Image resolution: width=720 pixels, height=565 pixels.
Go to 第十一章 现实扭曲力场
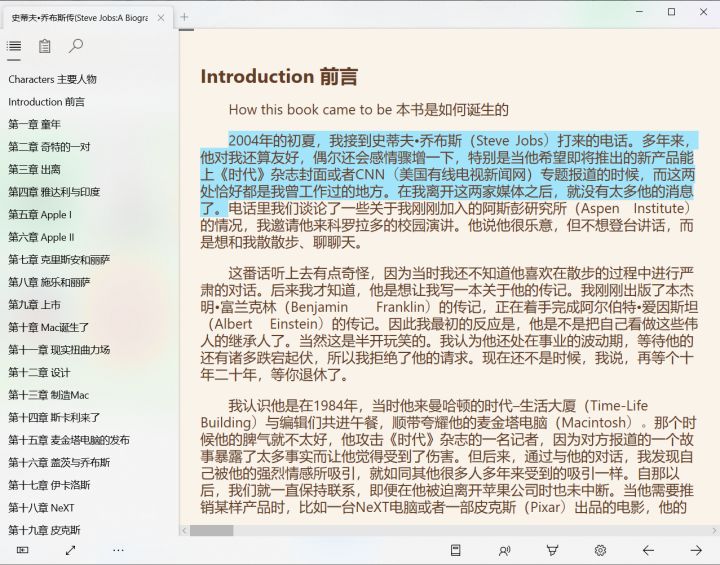click(x=59, y=350)
